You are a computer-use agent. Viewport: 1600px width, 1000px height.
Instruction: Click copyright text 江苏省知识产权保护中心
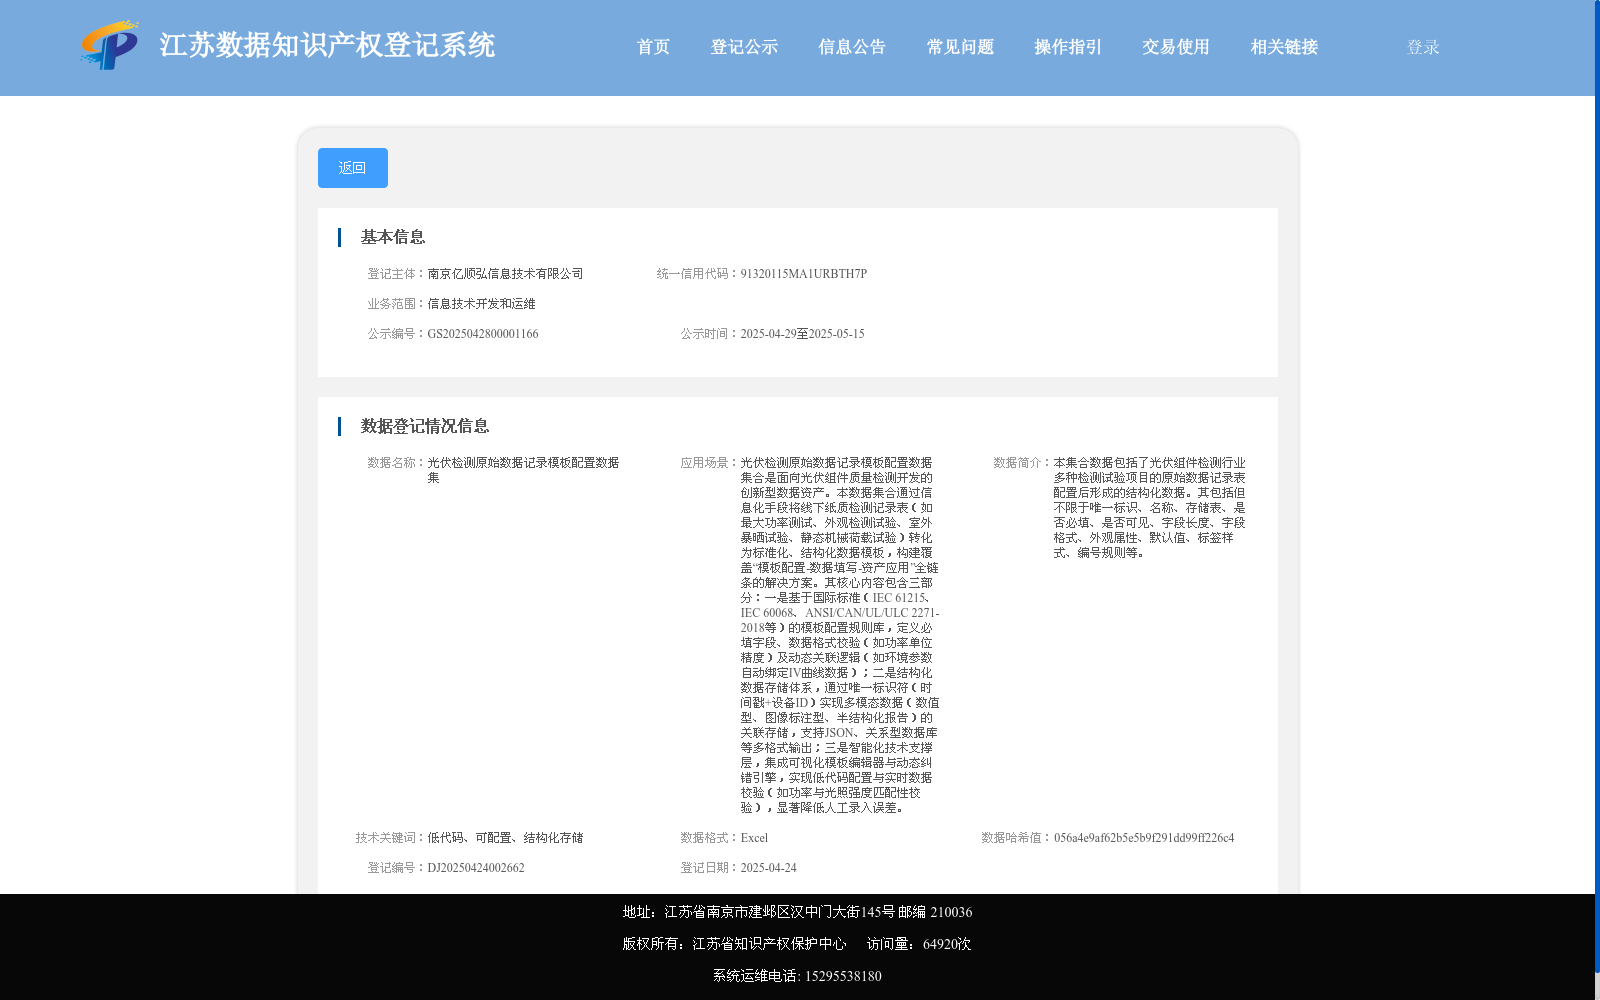[x=769, y=944]
